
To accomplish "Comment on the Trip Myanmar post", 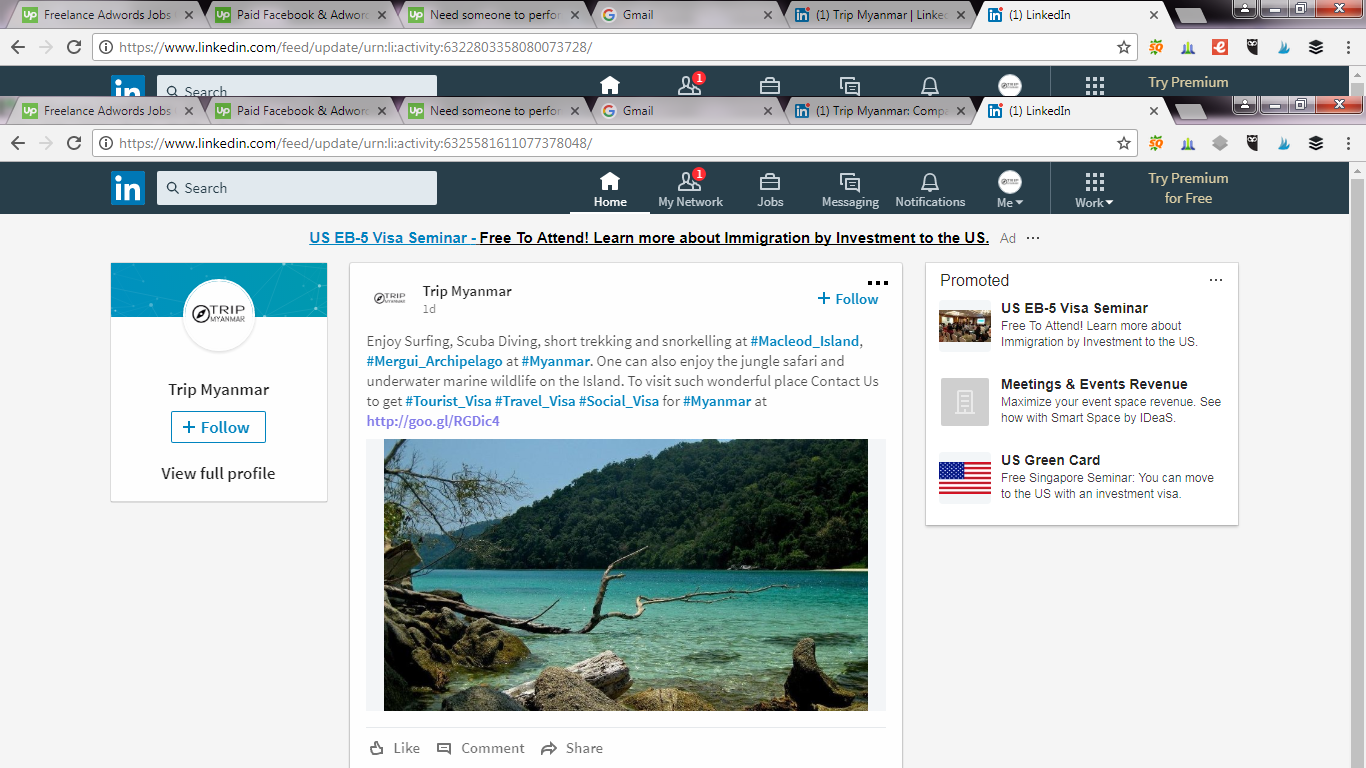I will click(x=480, y=748).
